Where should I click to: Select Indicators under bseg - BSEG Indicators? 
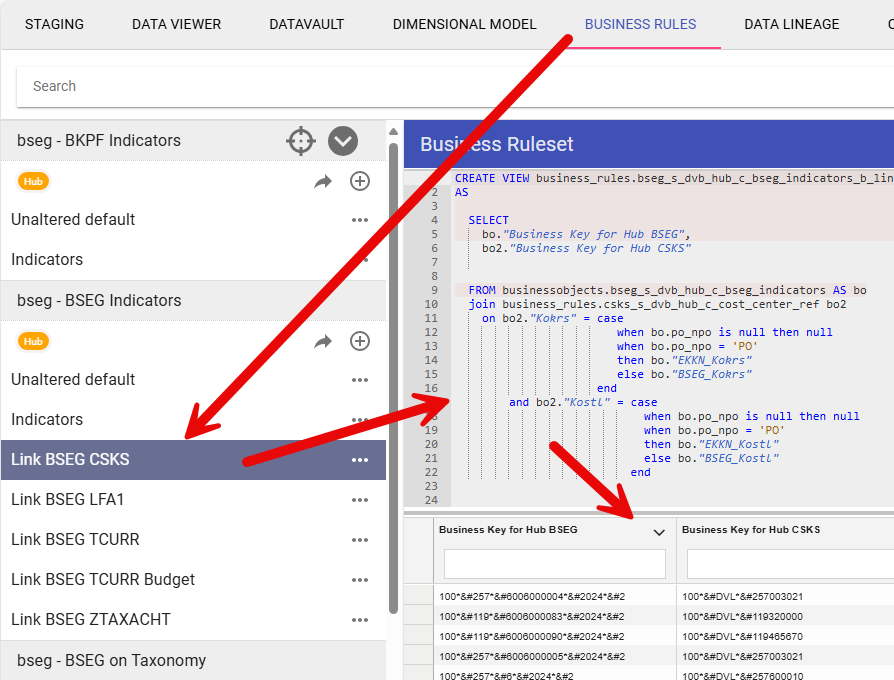(x=47, y=420)
